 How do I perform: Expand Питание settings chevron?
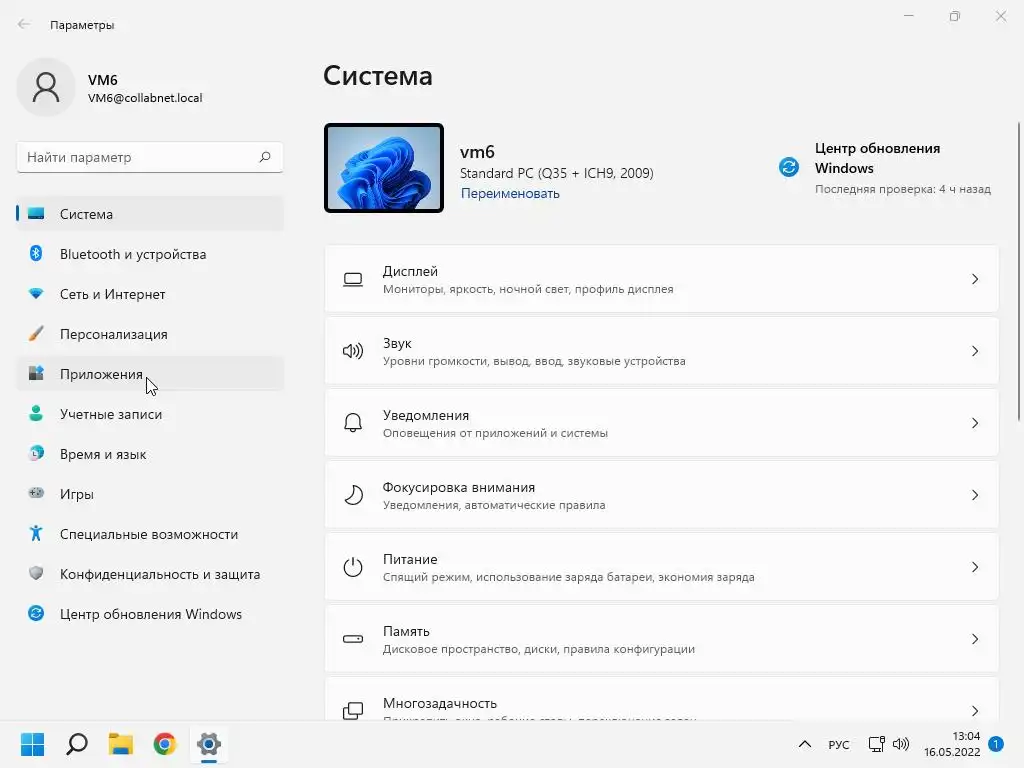coord(974,567)
